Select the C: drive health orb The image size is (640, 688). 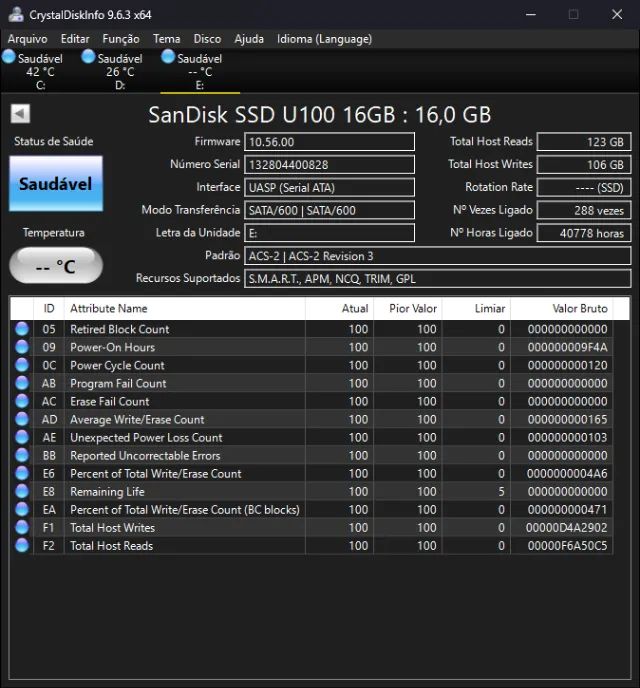(9, 56)
